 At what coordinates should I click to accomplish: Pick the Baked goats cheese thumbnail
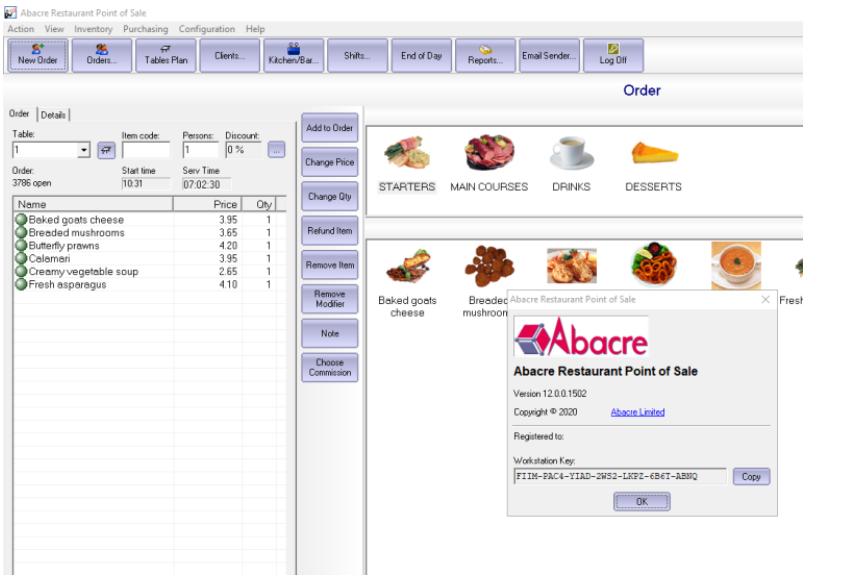pyautogui.click(x=407, y=267)
